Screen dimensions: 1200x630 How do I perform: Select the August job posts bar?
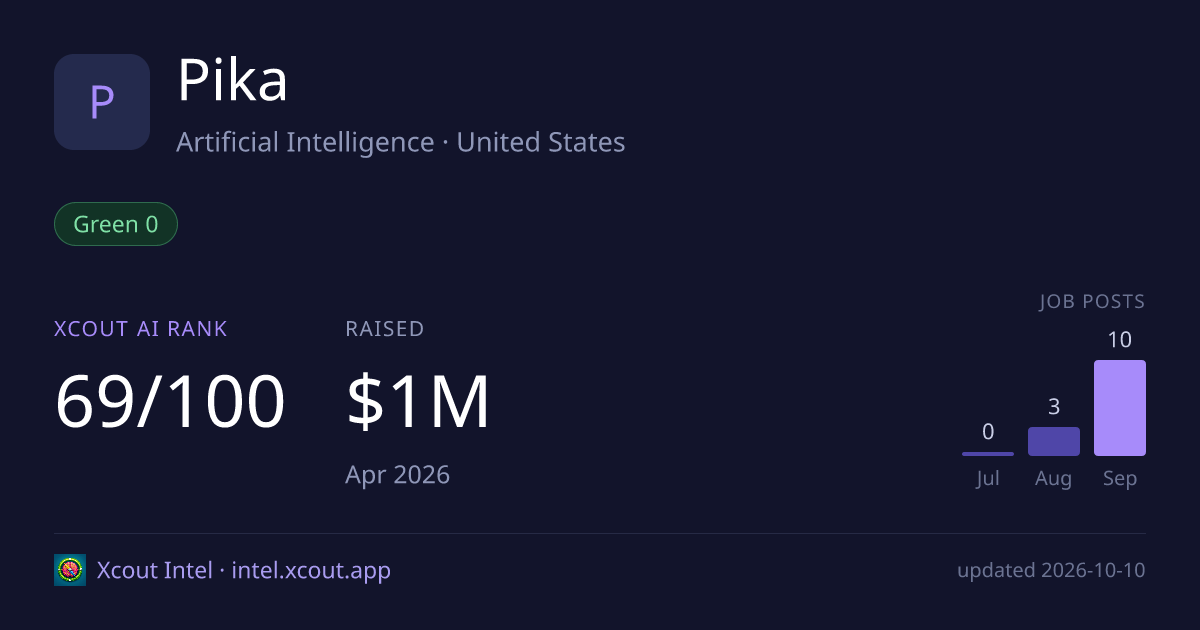pos(1054,441)
